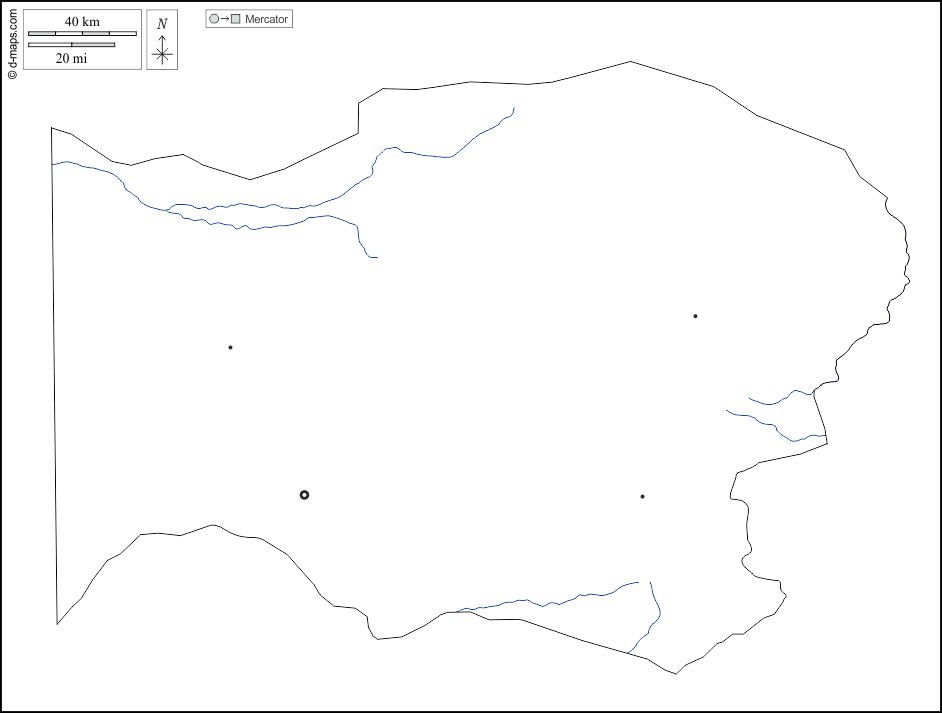The height and width of the screenshot is (713, 942).
Task: Click the kilometer scale bar
Action: [82, 34]
